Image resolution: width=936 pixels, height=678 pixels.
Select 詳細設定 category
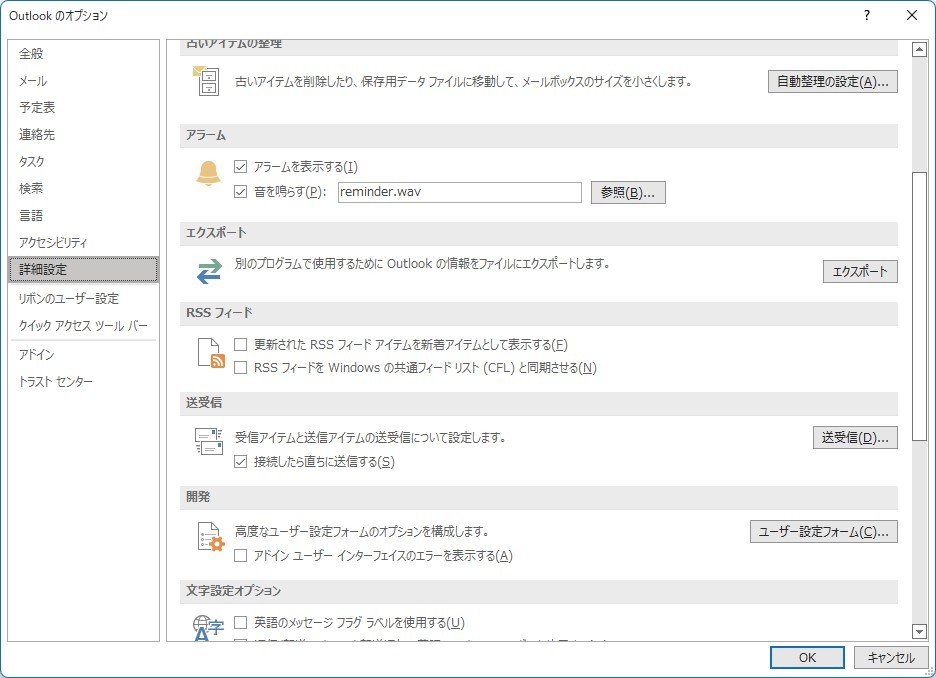[84, 269]
